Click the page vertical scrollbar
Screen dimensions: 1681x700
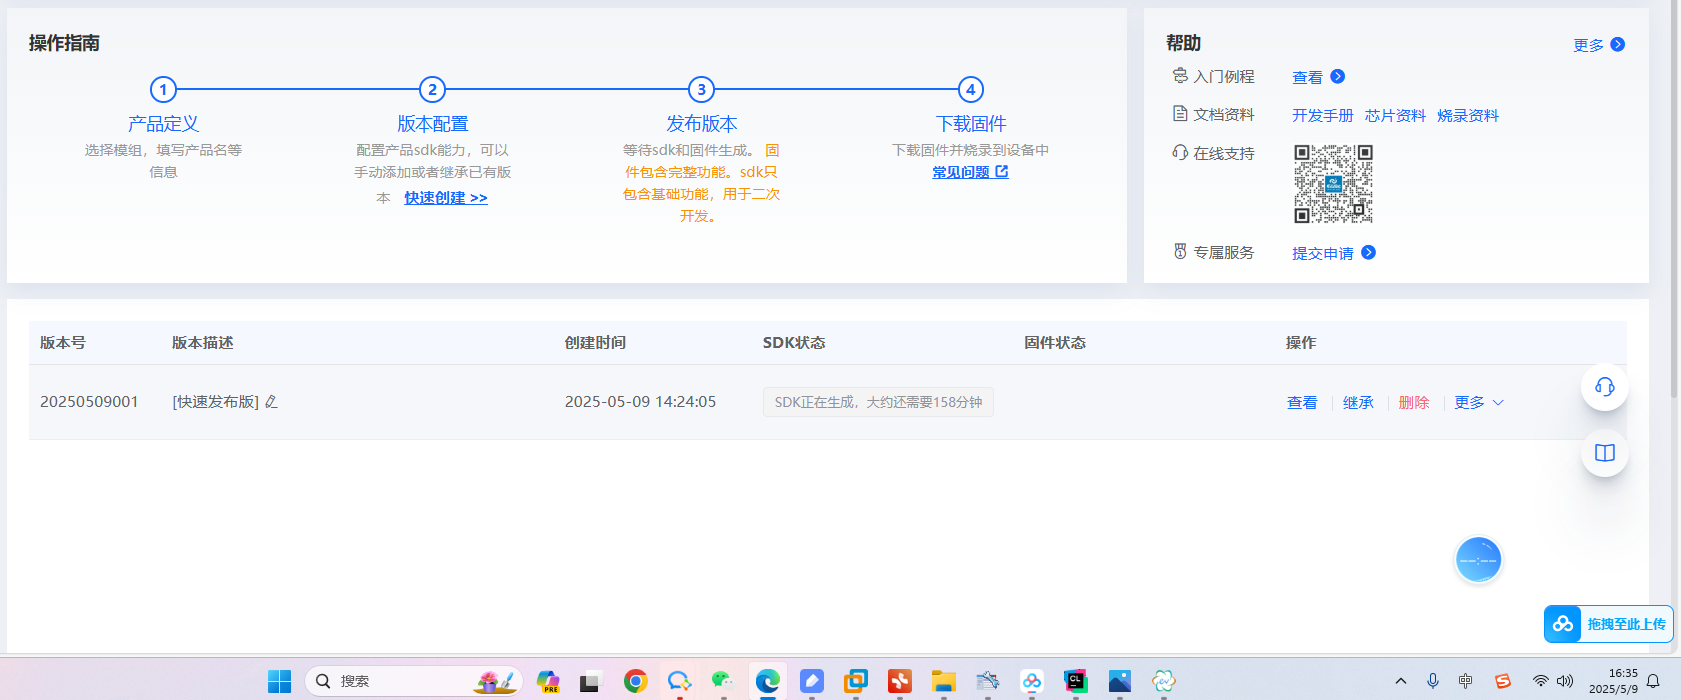pos(1675,200)
